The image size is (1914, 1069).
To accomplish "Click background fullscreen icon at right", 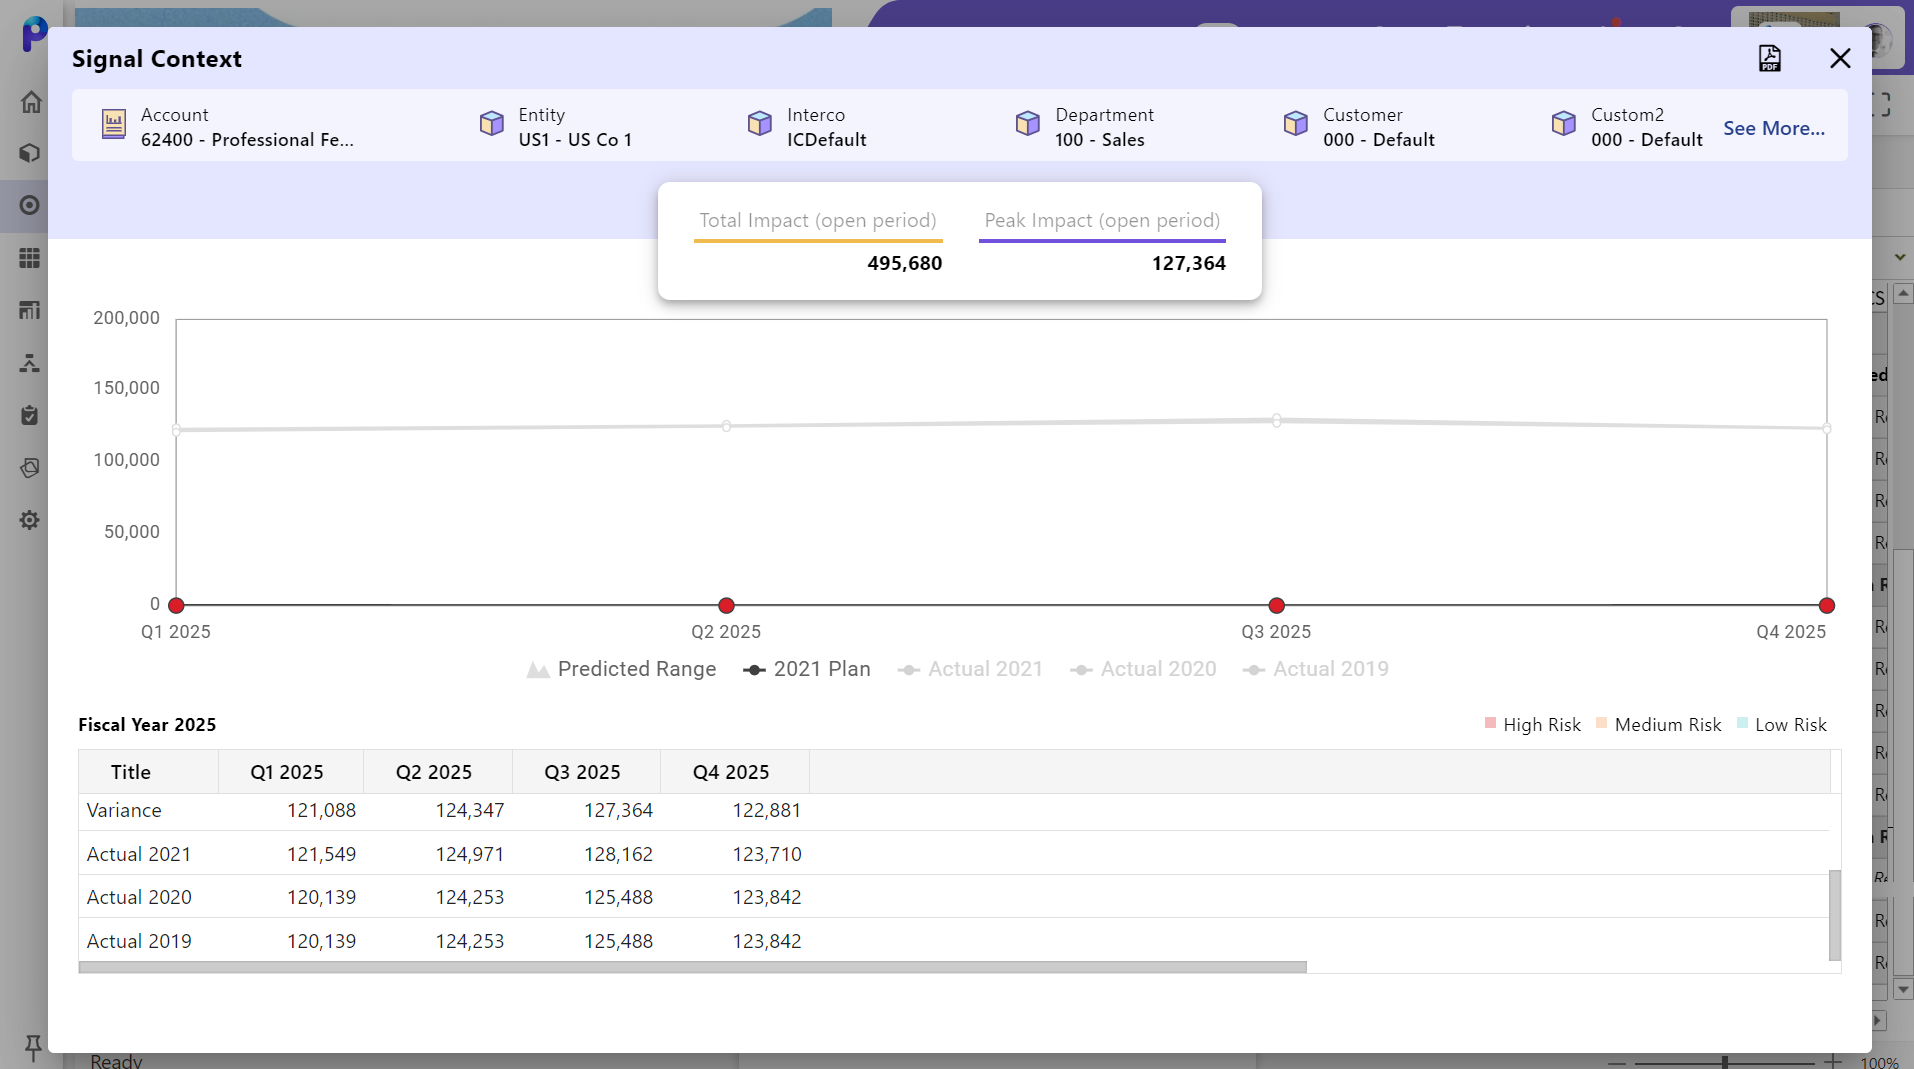I will point(1882,104).
